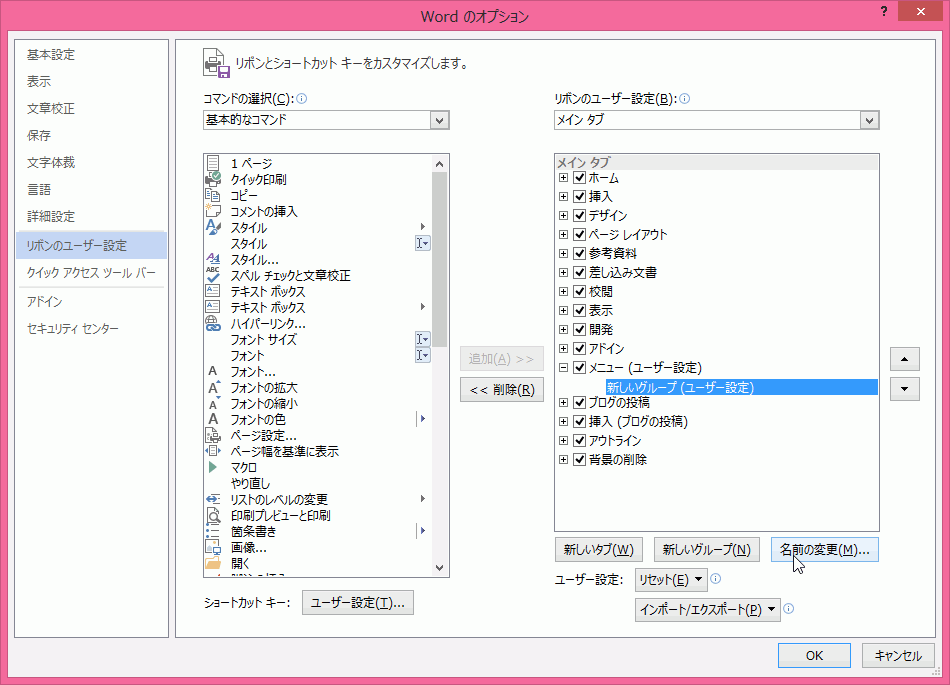Click the ページ設定... icon
The image size is (950, 685).
point(213,435)
